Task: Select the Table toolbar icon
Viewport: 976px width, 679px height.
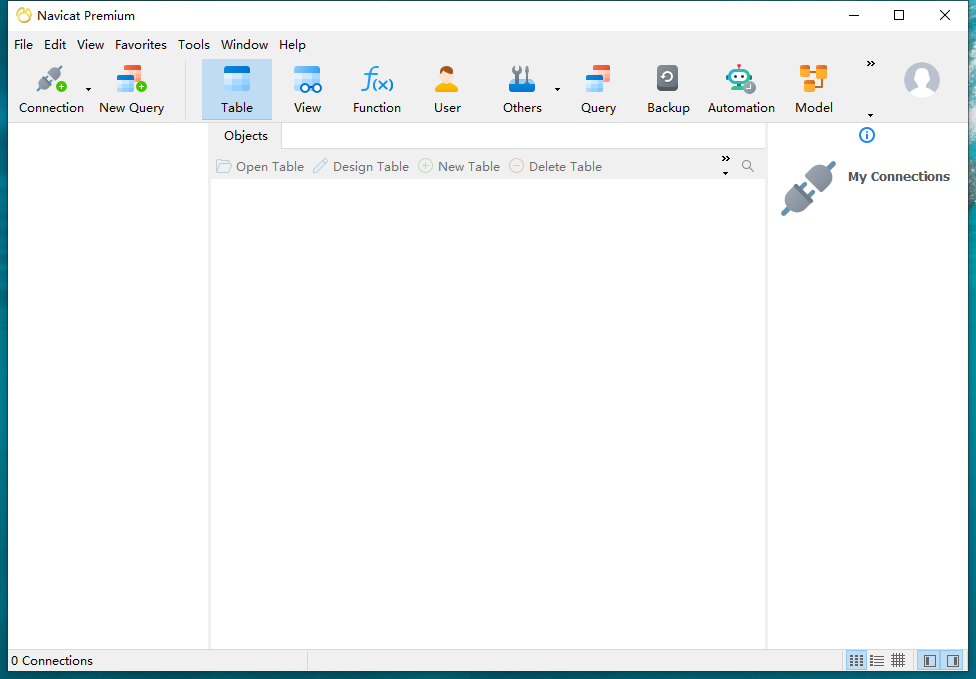Action: click(237, 89)
